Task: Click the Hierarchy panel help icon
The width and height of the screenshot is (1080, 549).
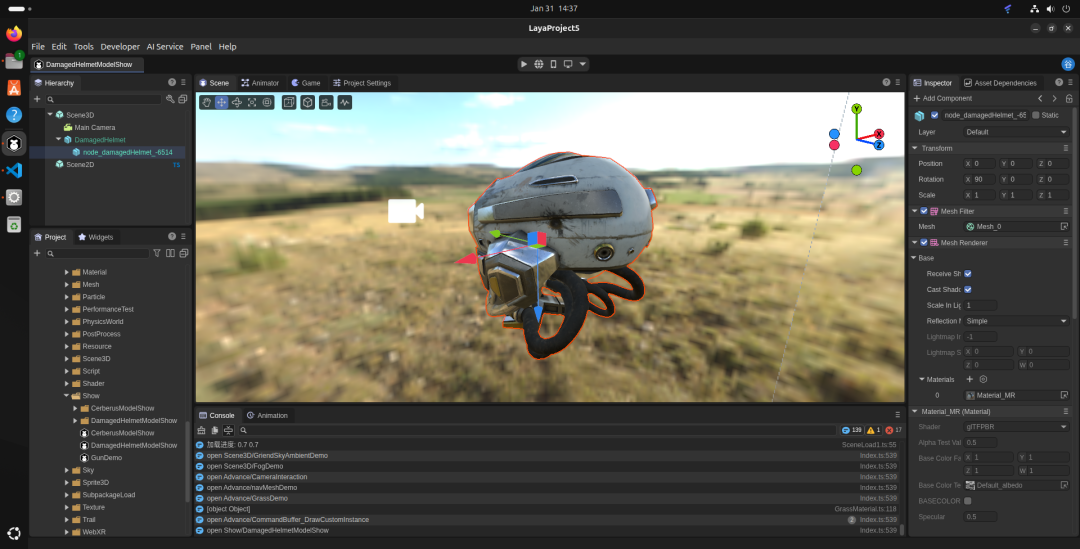Action: (172, 82)
